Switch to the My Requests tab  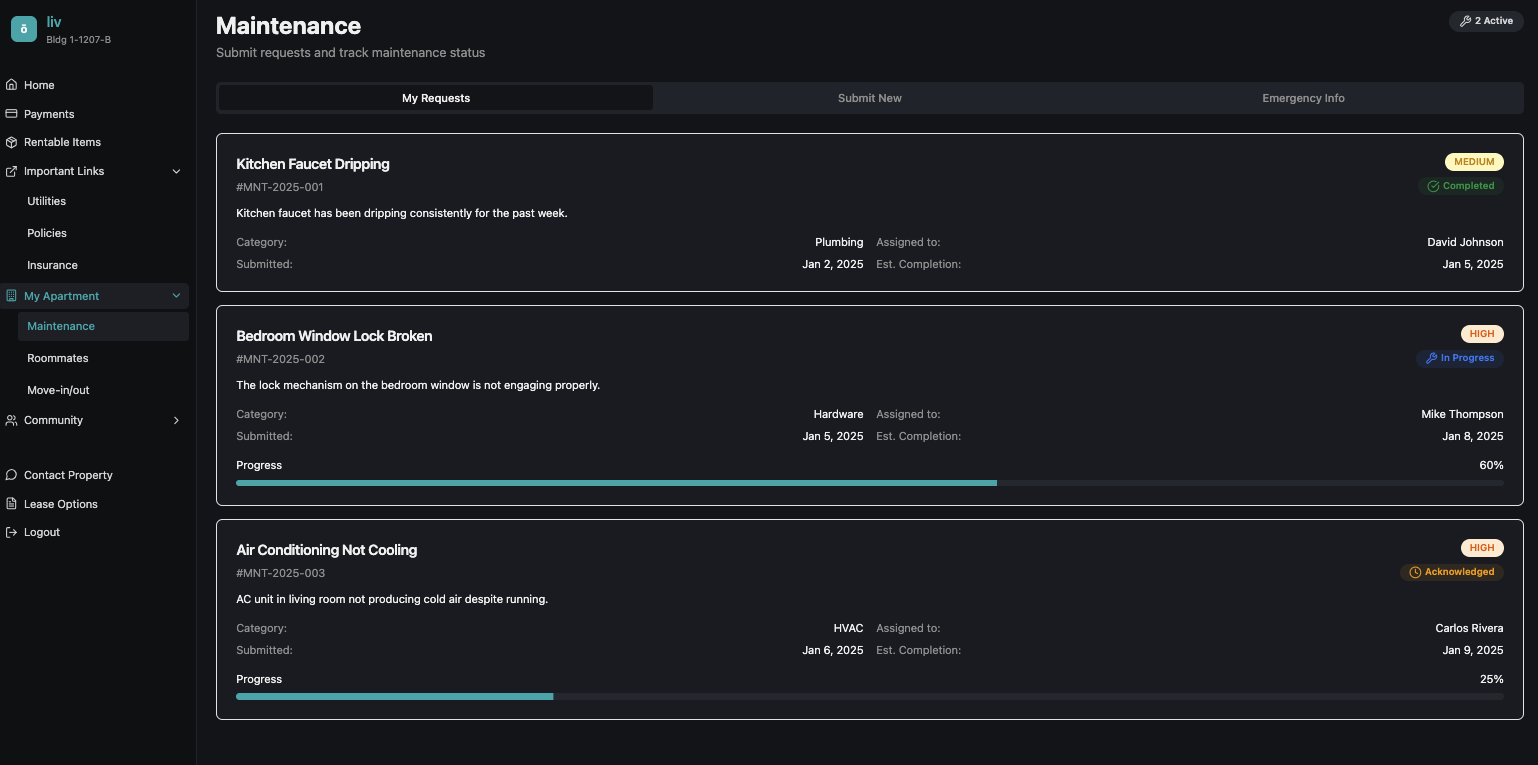436,98
